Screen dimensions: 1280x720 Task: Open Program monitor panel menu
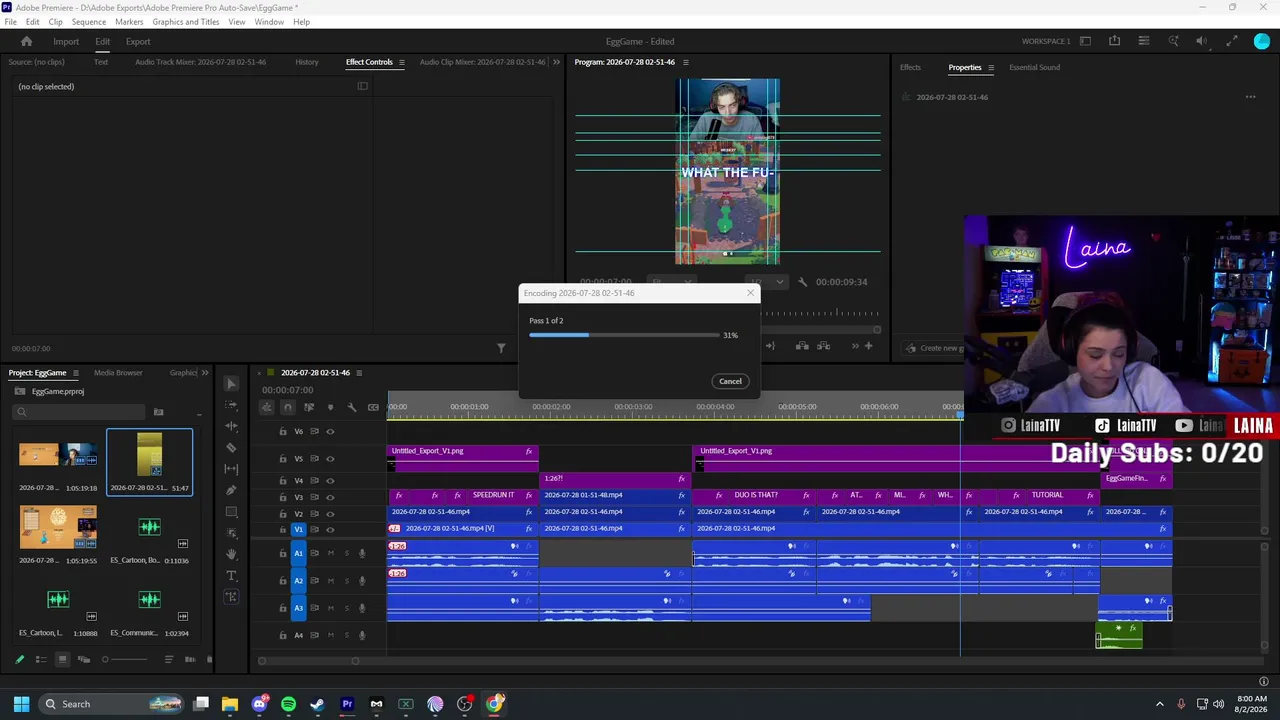685,62
